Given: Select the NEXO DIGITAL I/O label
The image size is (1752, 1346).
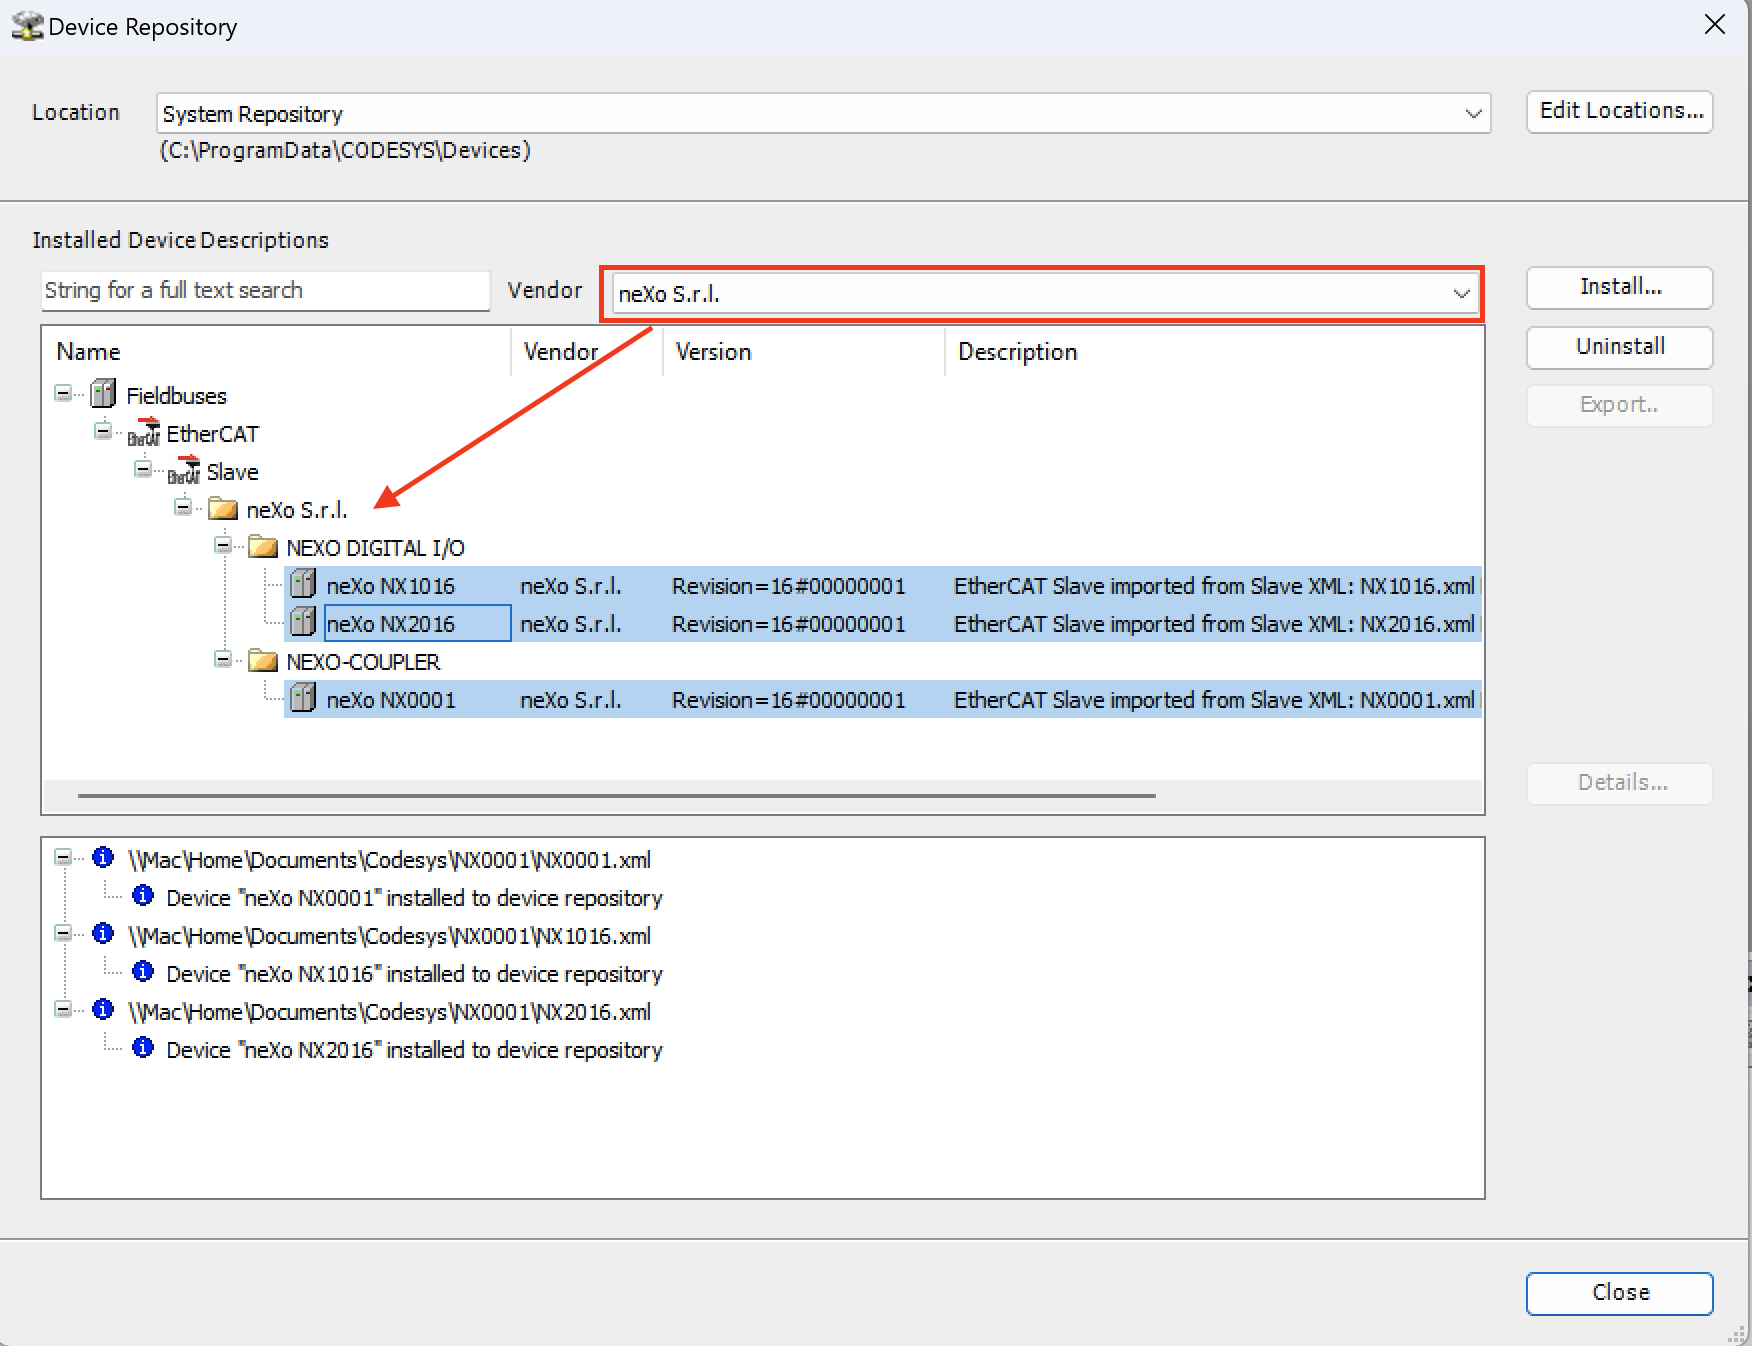Looking at the screenshot, I should pos(376,548).
